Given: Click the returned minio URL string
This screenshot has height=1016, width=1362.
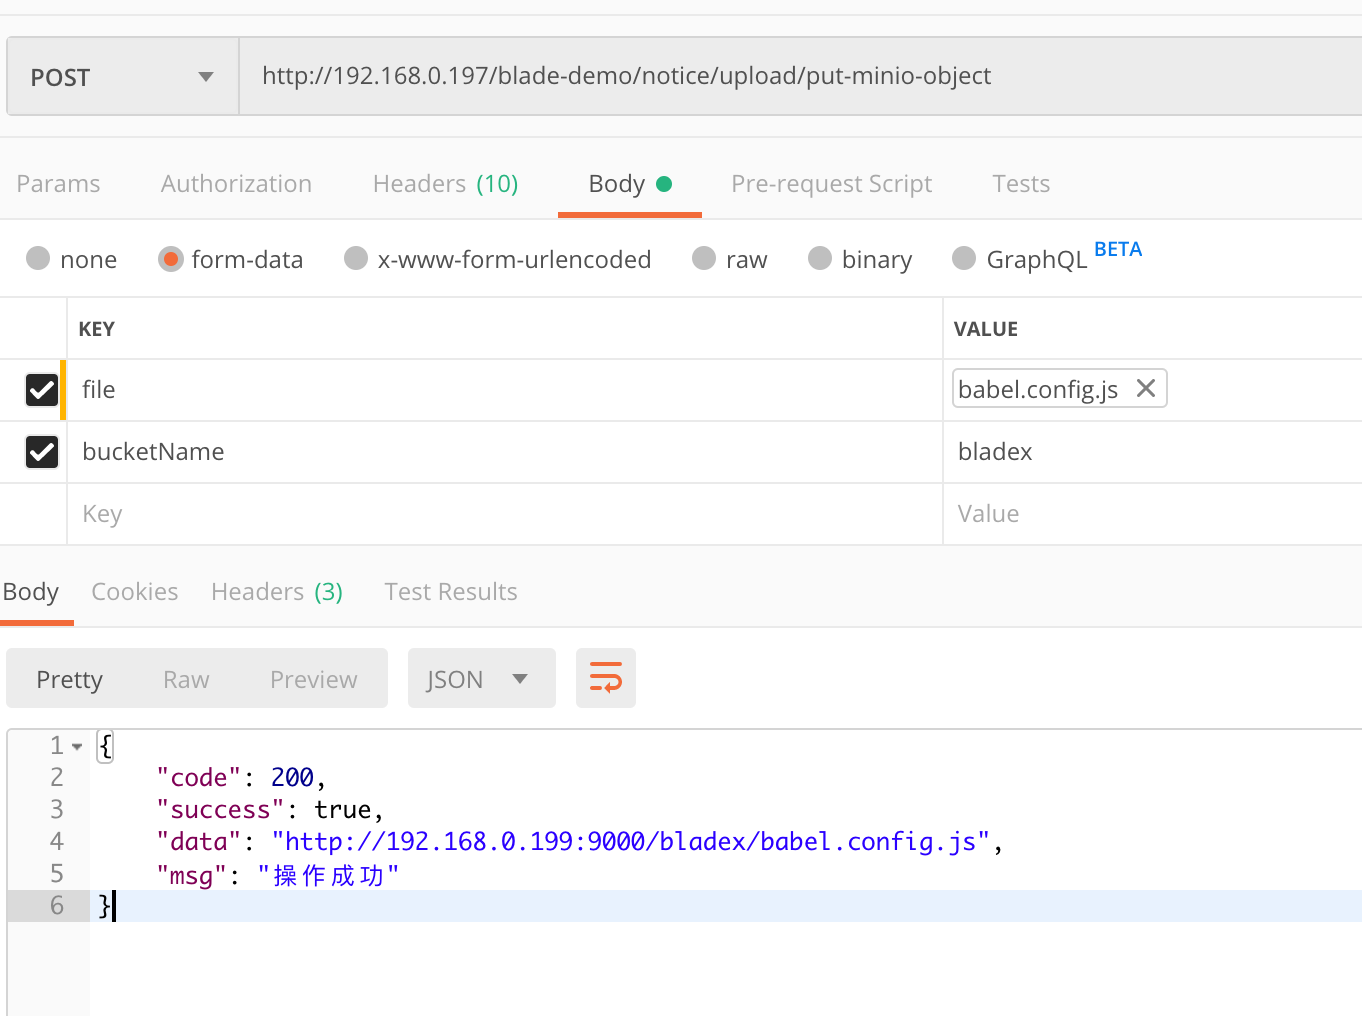Looking at the screenshot, I should coord(631,842).
